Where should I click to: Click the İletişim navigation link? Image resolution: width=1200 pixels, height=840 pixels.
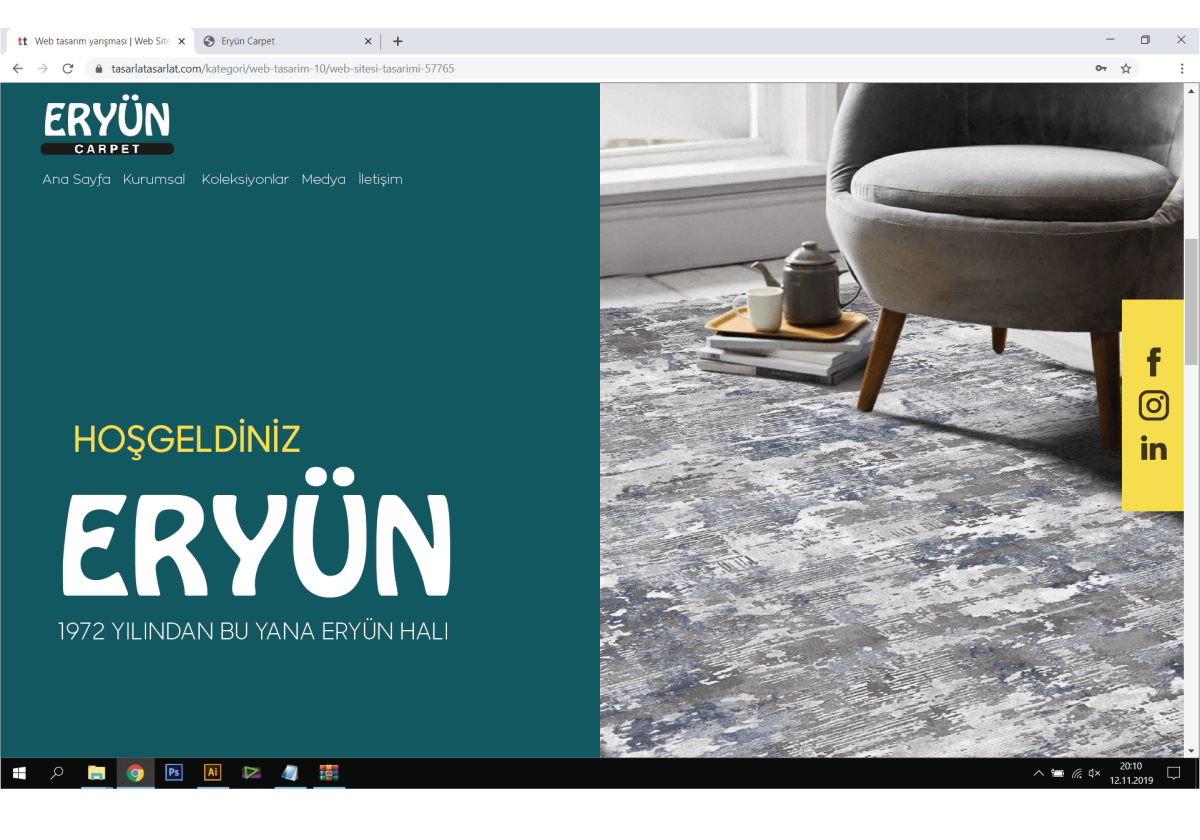tap(380, 180)
